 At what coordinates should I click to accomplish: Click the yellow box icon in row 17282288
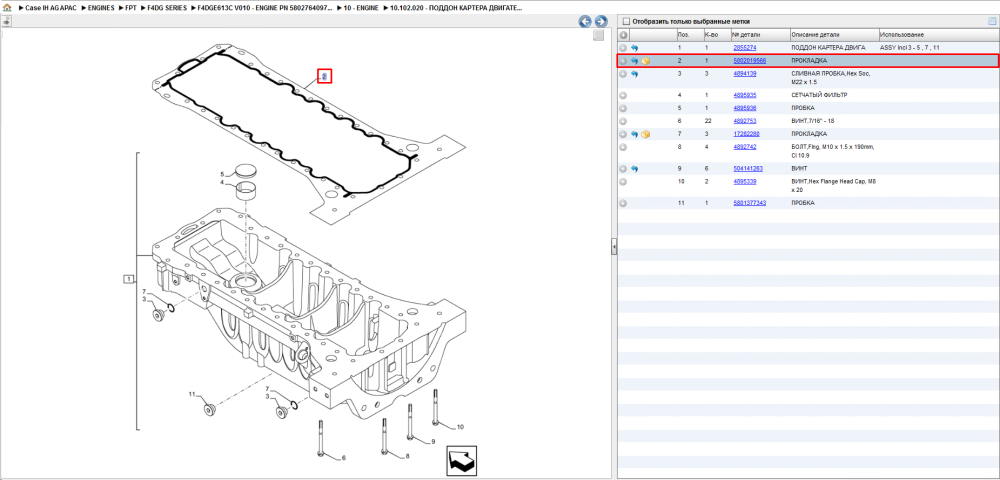click(645, 135)
